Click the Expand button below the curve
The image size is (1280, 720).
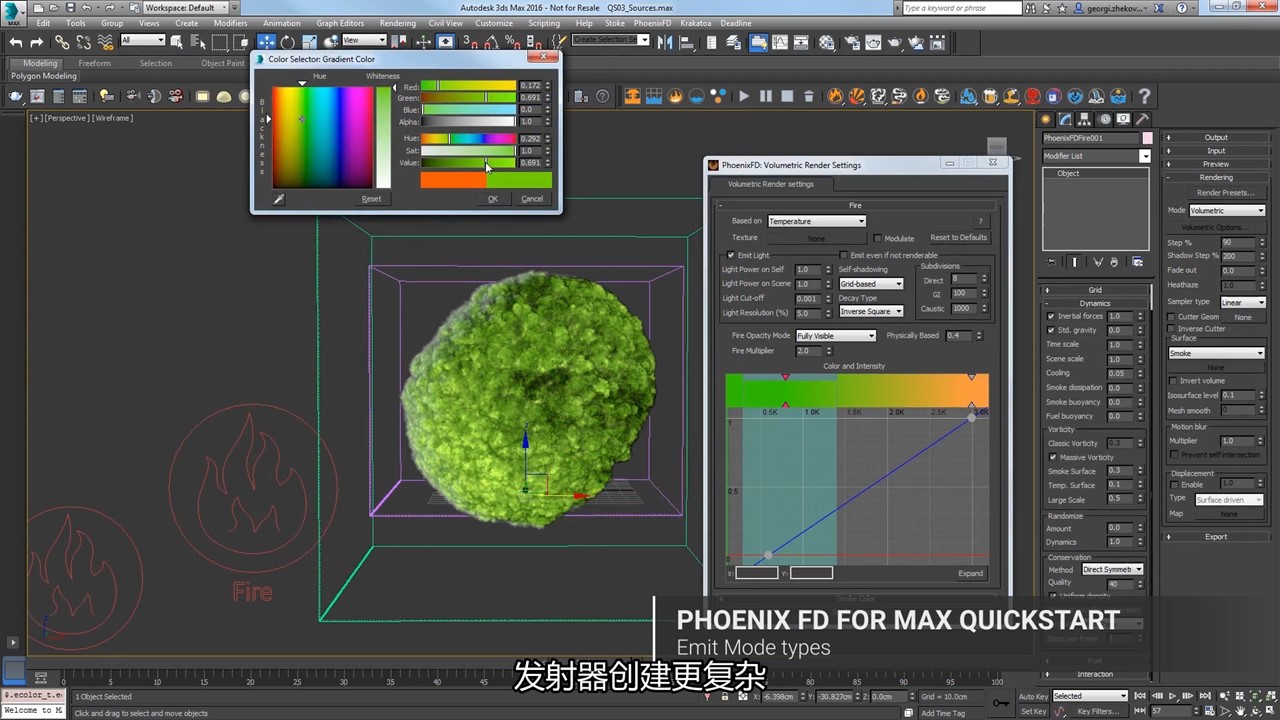[970, 574]
